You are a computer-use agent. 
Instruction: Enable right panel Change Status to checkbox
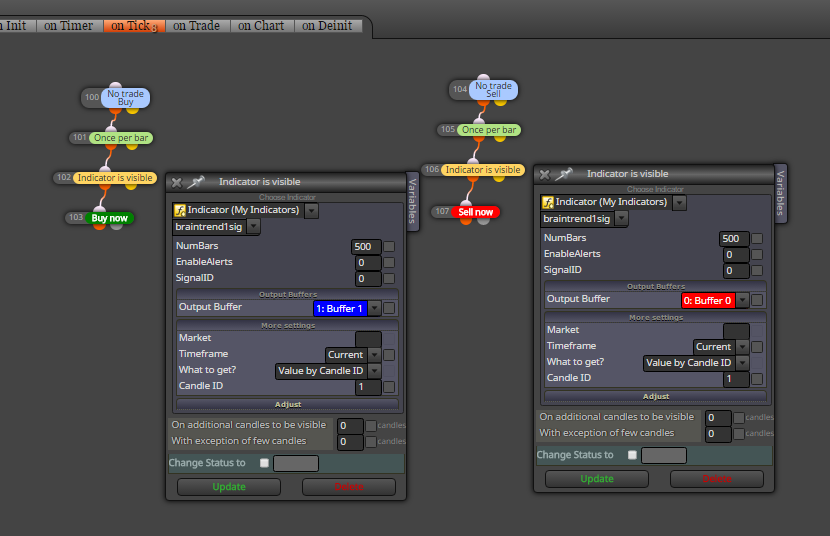tap(632, 455)
